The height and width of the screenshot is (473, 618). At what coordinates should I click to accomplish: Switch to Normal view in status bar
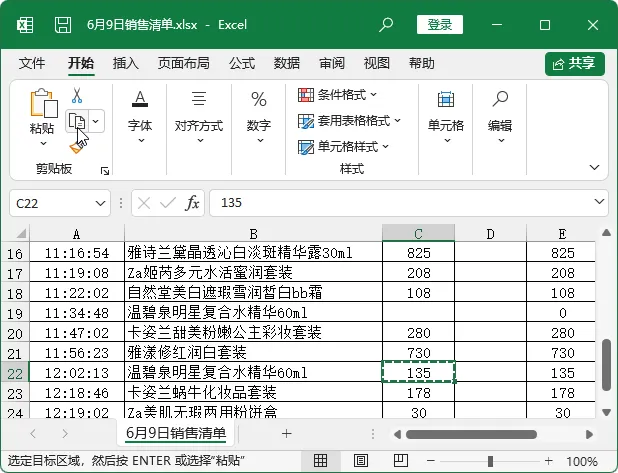pos(320,460)
